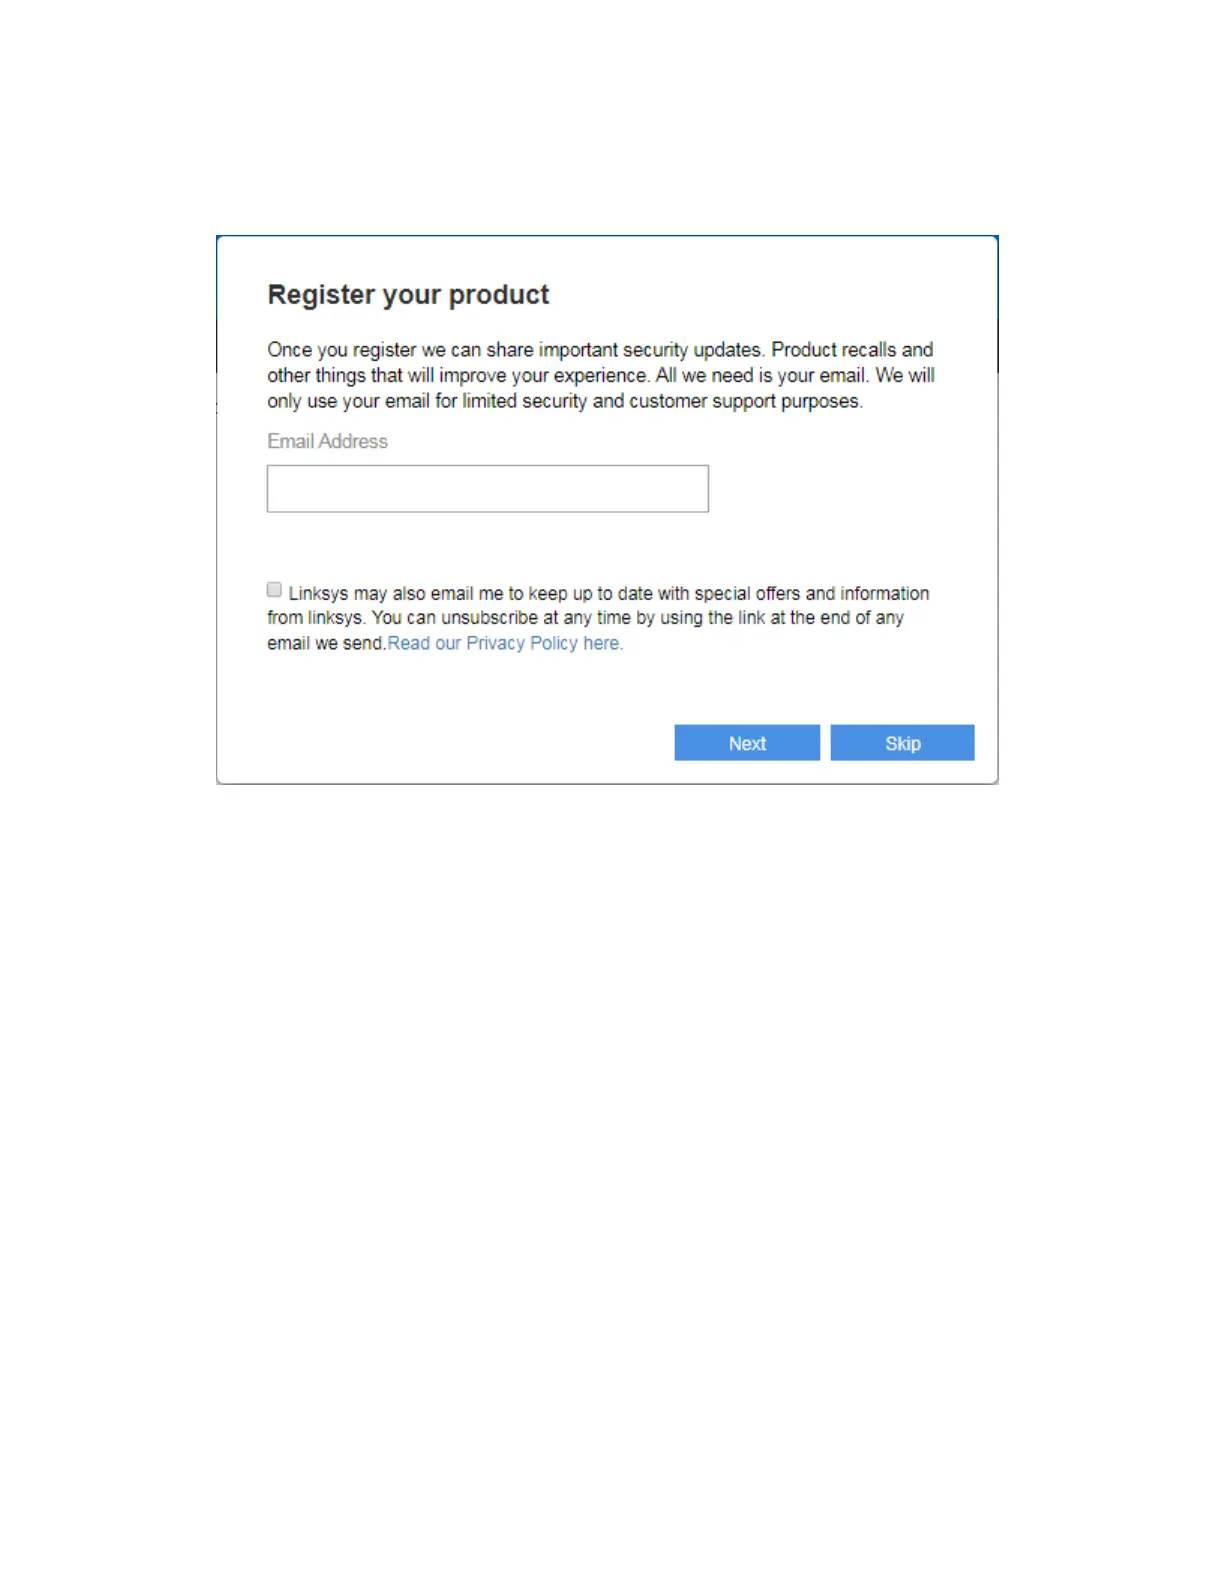Follow the Privacy Policy hyperlink

505,643
